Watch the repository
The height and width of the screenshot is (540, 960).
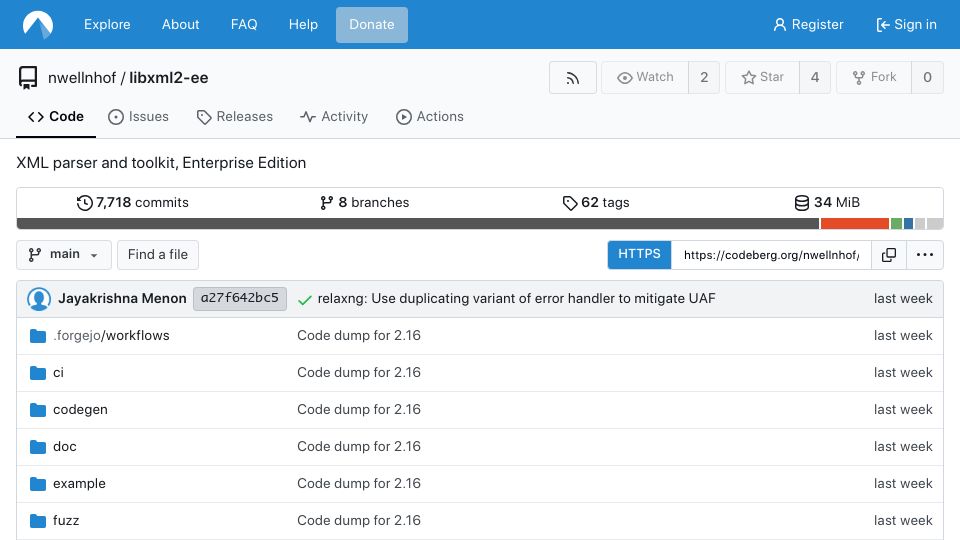point(645,77)
